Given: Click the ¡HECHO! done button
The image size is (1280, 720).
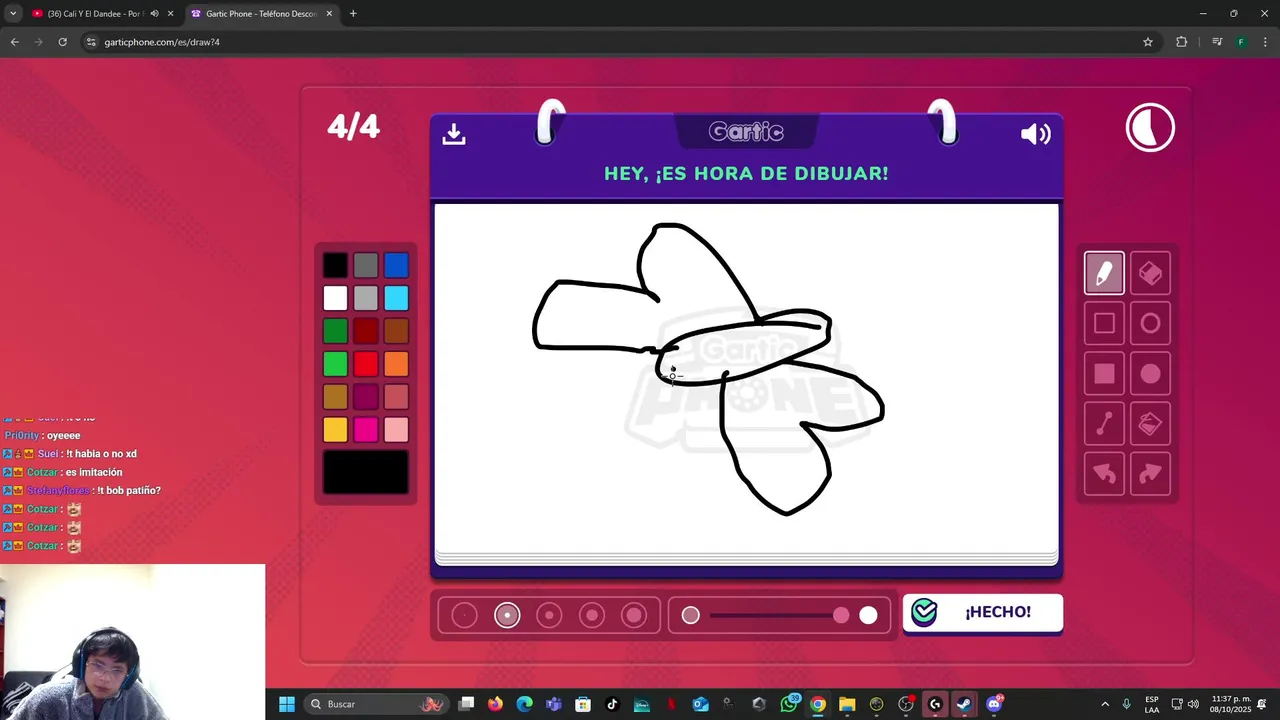Looking at the screenshot, I should tap(982, 612).
